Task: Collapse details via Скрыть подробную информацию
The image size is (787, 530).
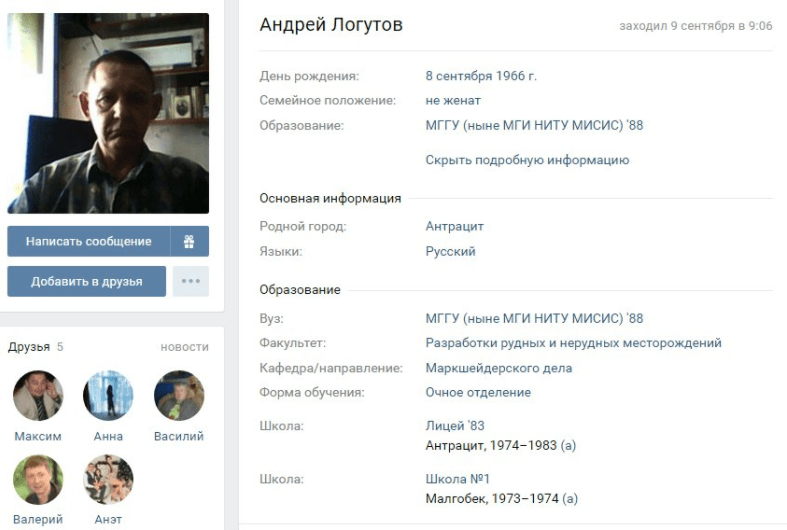Action: (x=527, y=160)
